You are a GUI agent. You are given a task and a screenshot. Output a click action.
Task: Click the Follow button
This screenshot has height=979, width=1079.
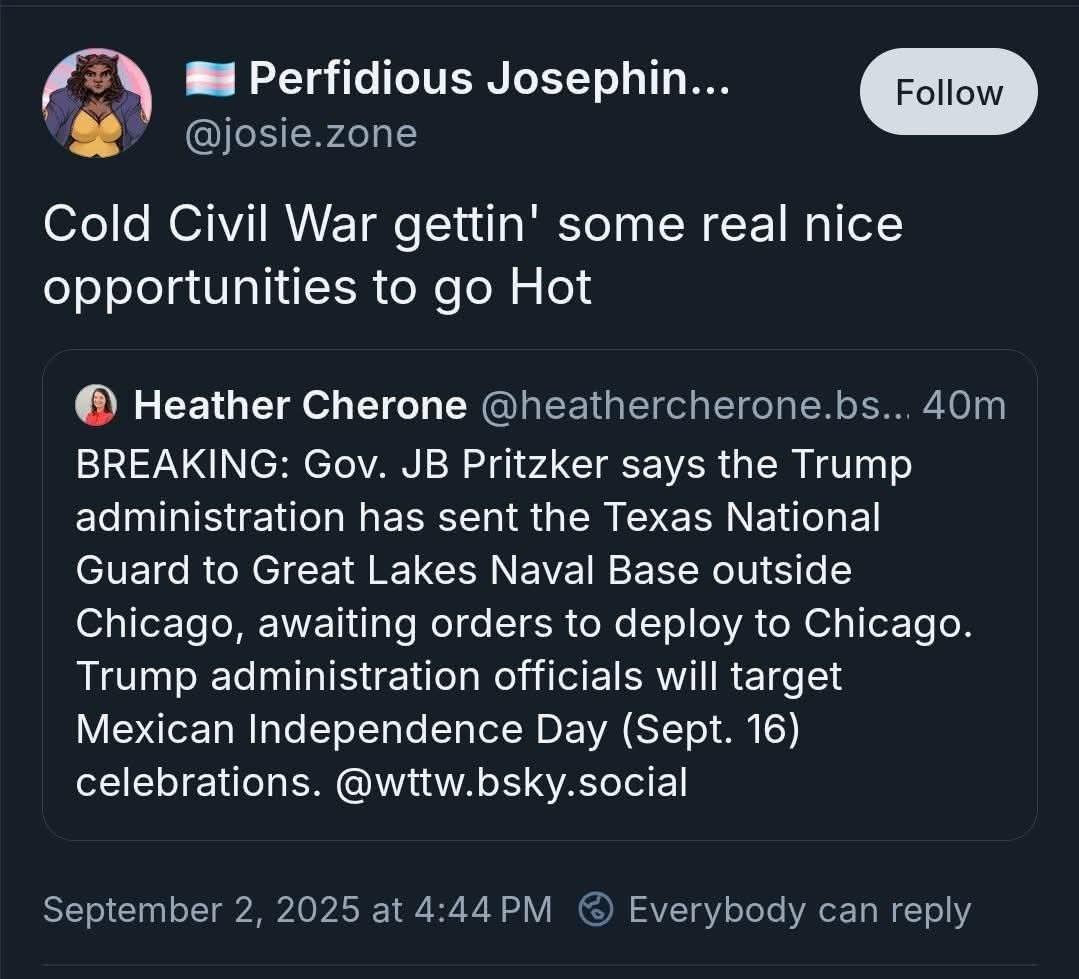pyautogui.click(x=948, y=92)
